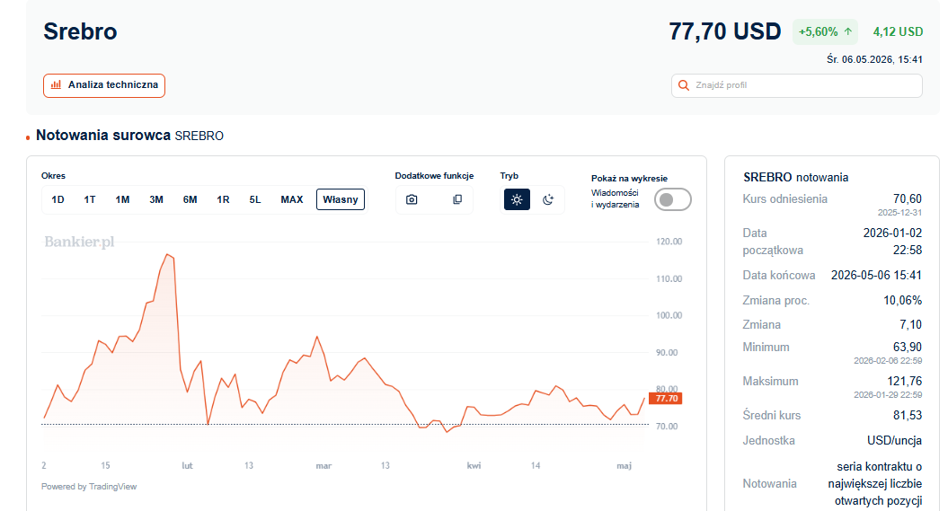Select the 1T period
948x511 pixels.
[89, 200]
